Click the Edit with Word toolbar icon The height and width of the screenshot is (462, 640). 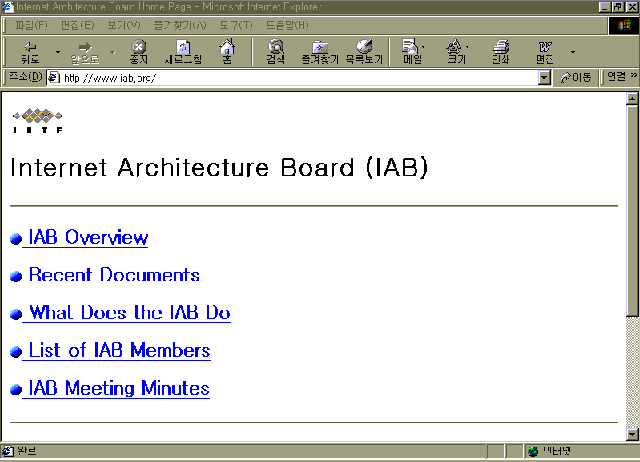coord(545,47)
